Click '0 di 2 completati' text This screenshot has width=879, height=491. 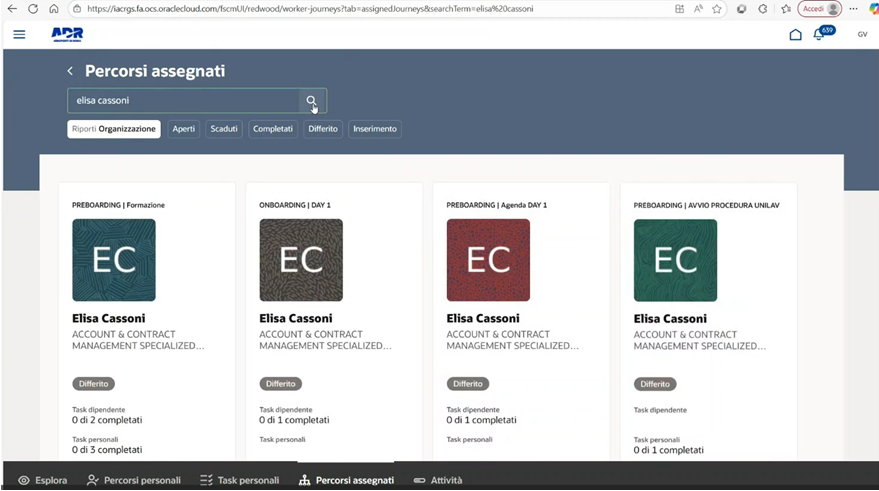pyautogui.click(x=107, y=420)
